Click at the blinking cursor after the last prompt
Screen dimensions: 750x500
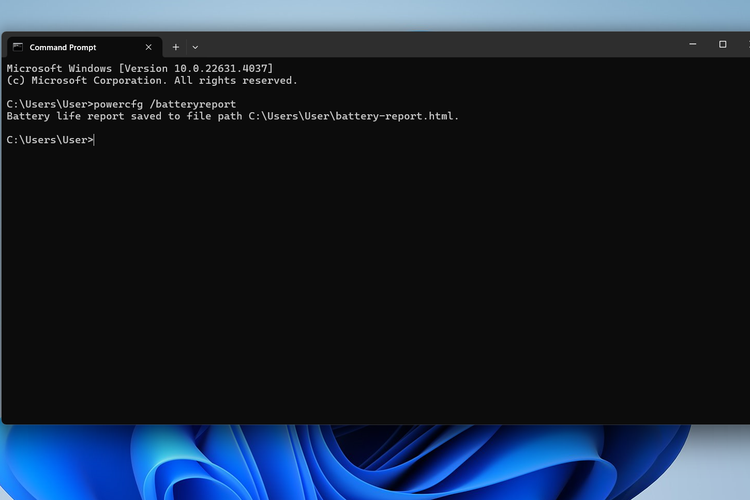[x=95, y=140]
